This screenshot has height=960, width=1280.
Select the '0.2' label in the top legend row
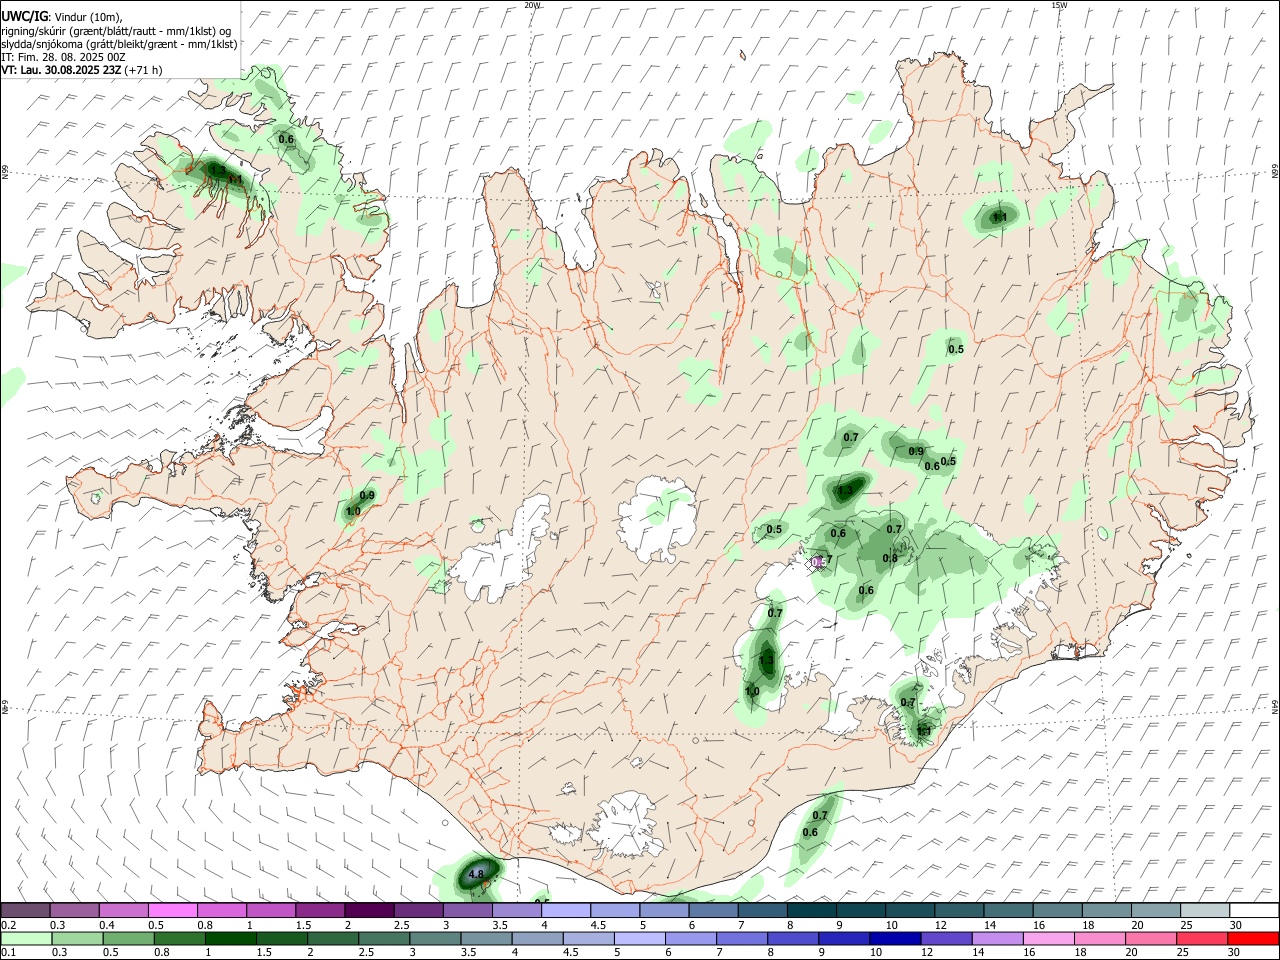tap(8, 925)
